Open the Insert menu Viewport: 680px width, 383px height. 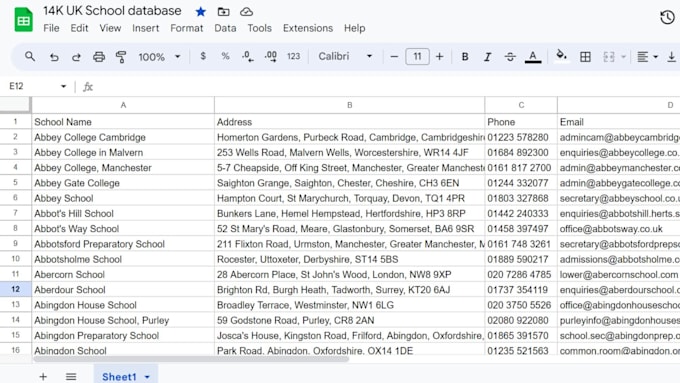[x=146, y=28]
